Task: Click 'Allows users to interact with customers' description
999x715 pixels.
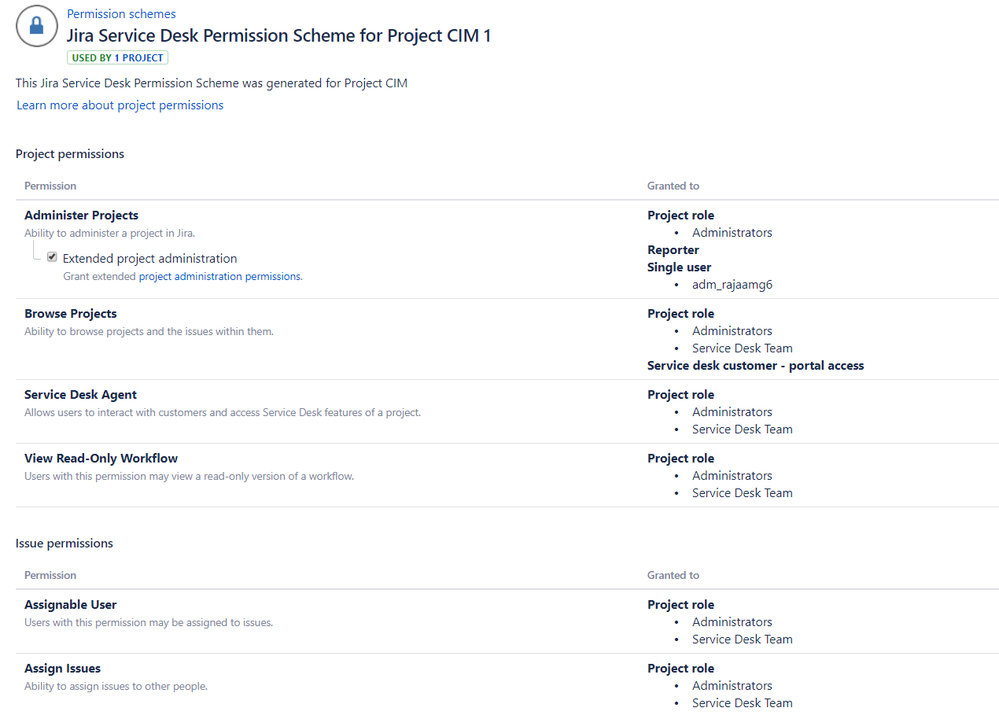Action: pos(222,412)
